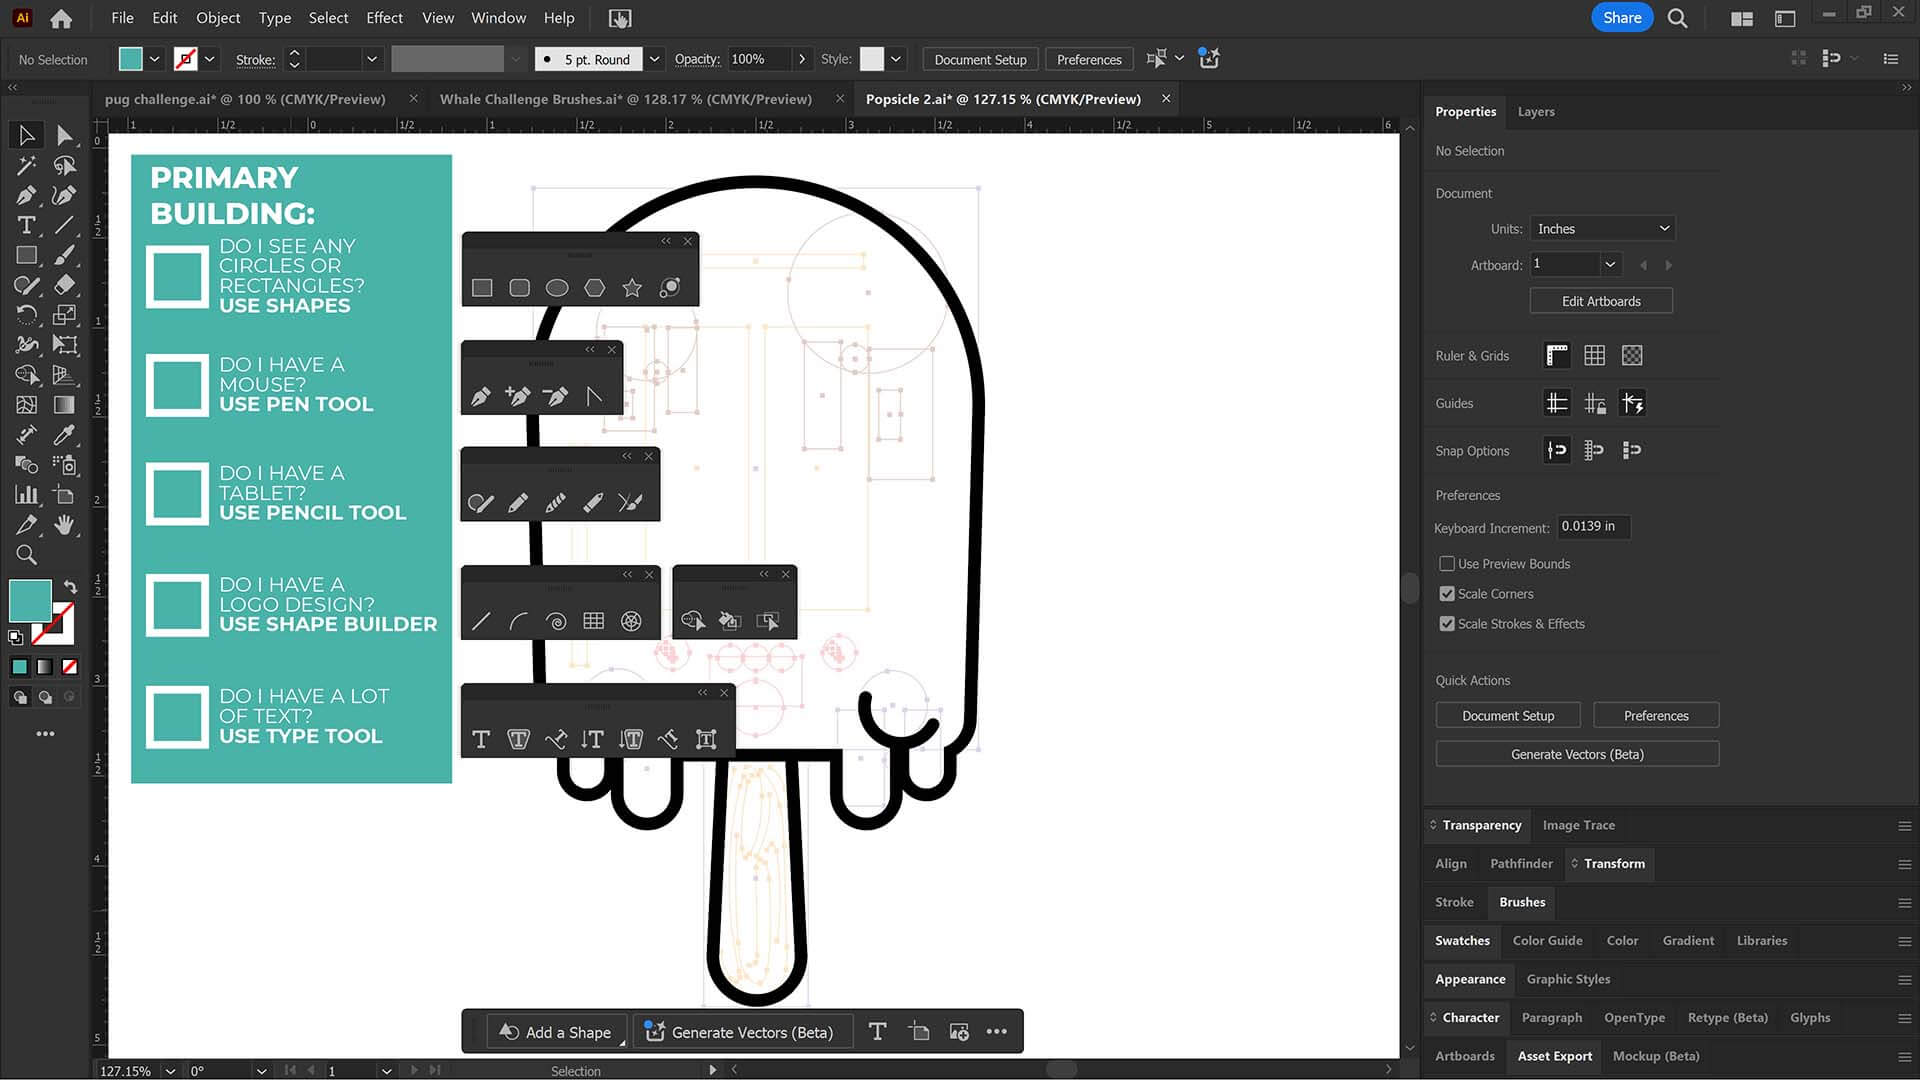The width and height of the screenshot is (1920, 1080).
Task: Toggle Snap to Point icon in Snap Options
Action: (x=1557, y=450)
